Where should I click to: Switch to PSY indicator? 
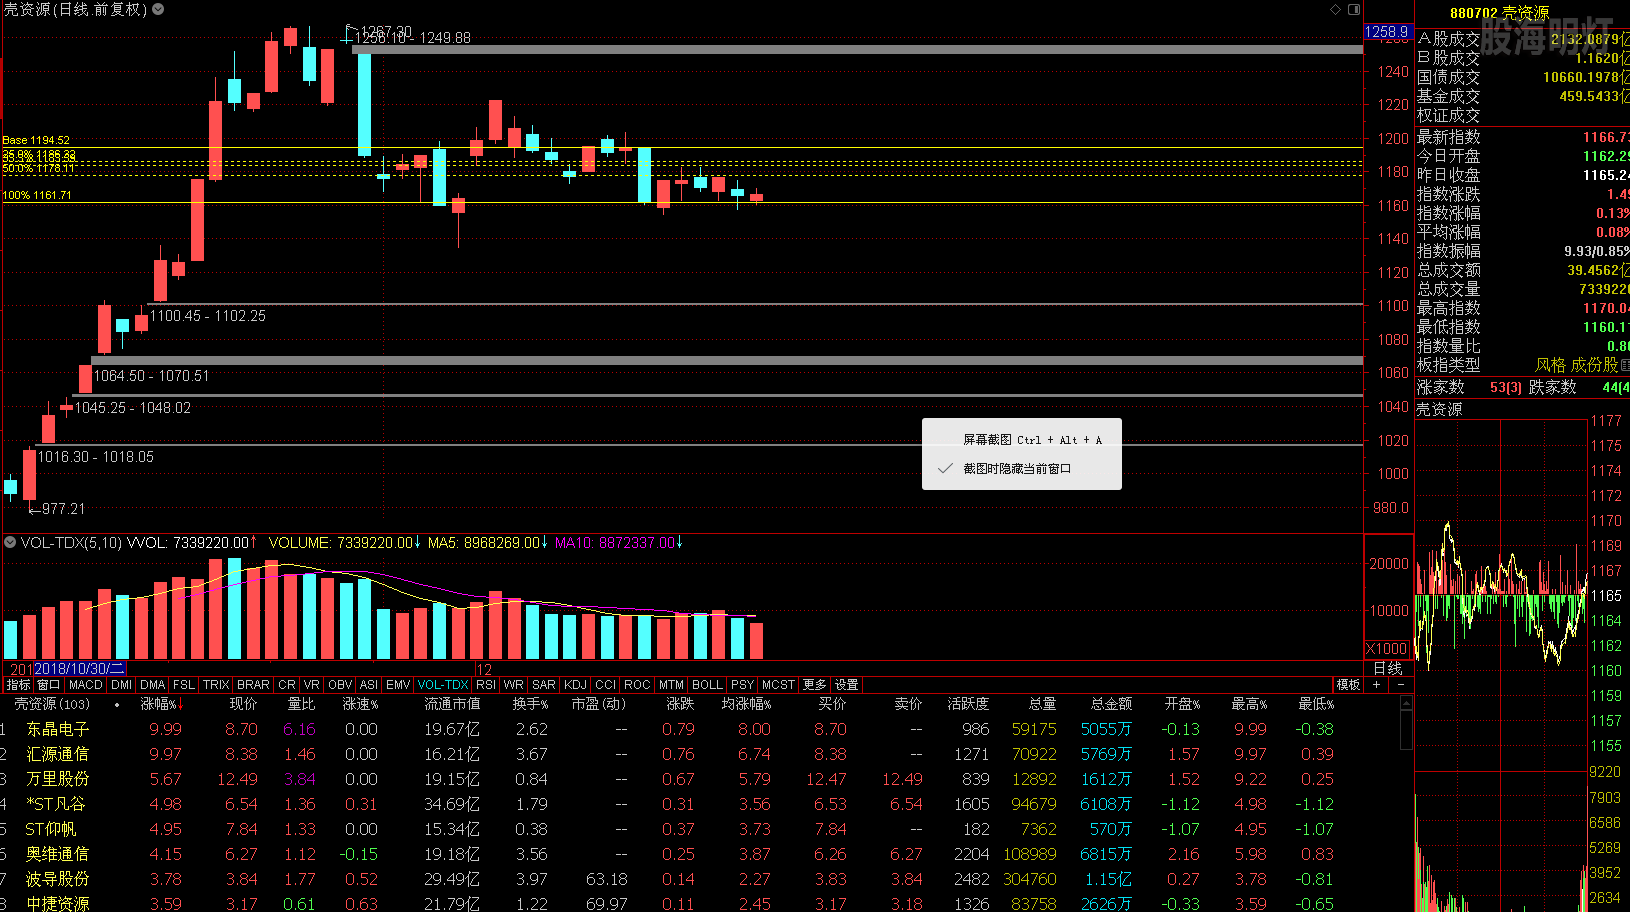[742, 685]
